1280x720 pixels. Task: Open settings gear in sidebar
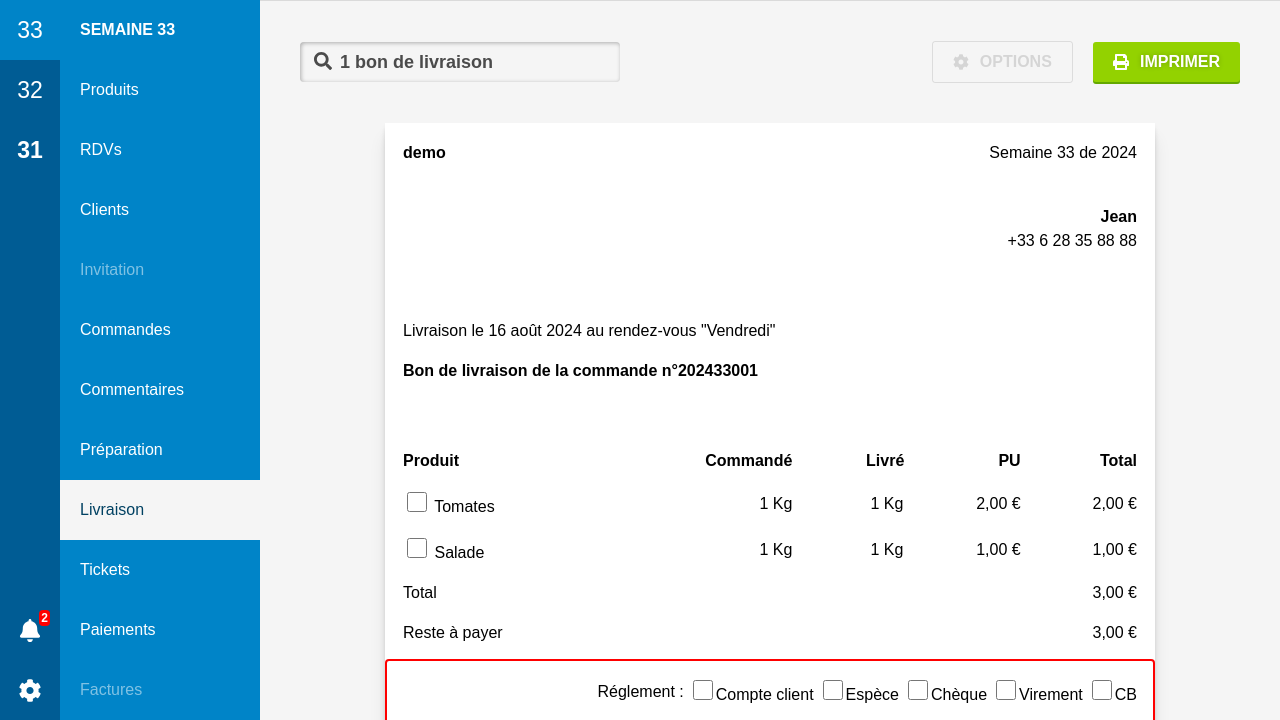pos(30,690)
